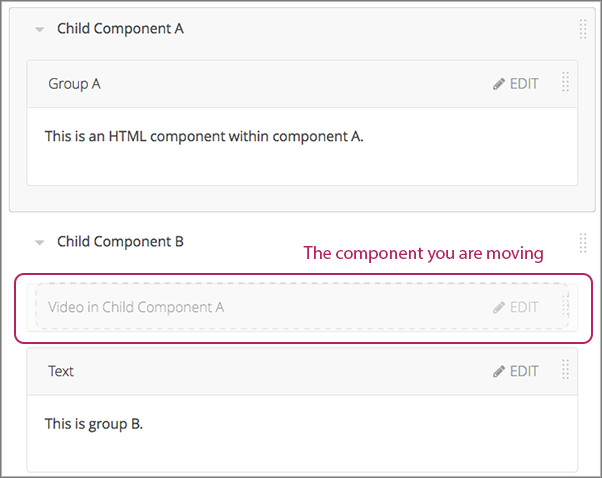Click the Text component's drag handle

click(x=565, y=370)
